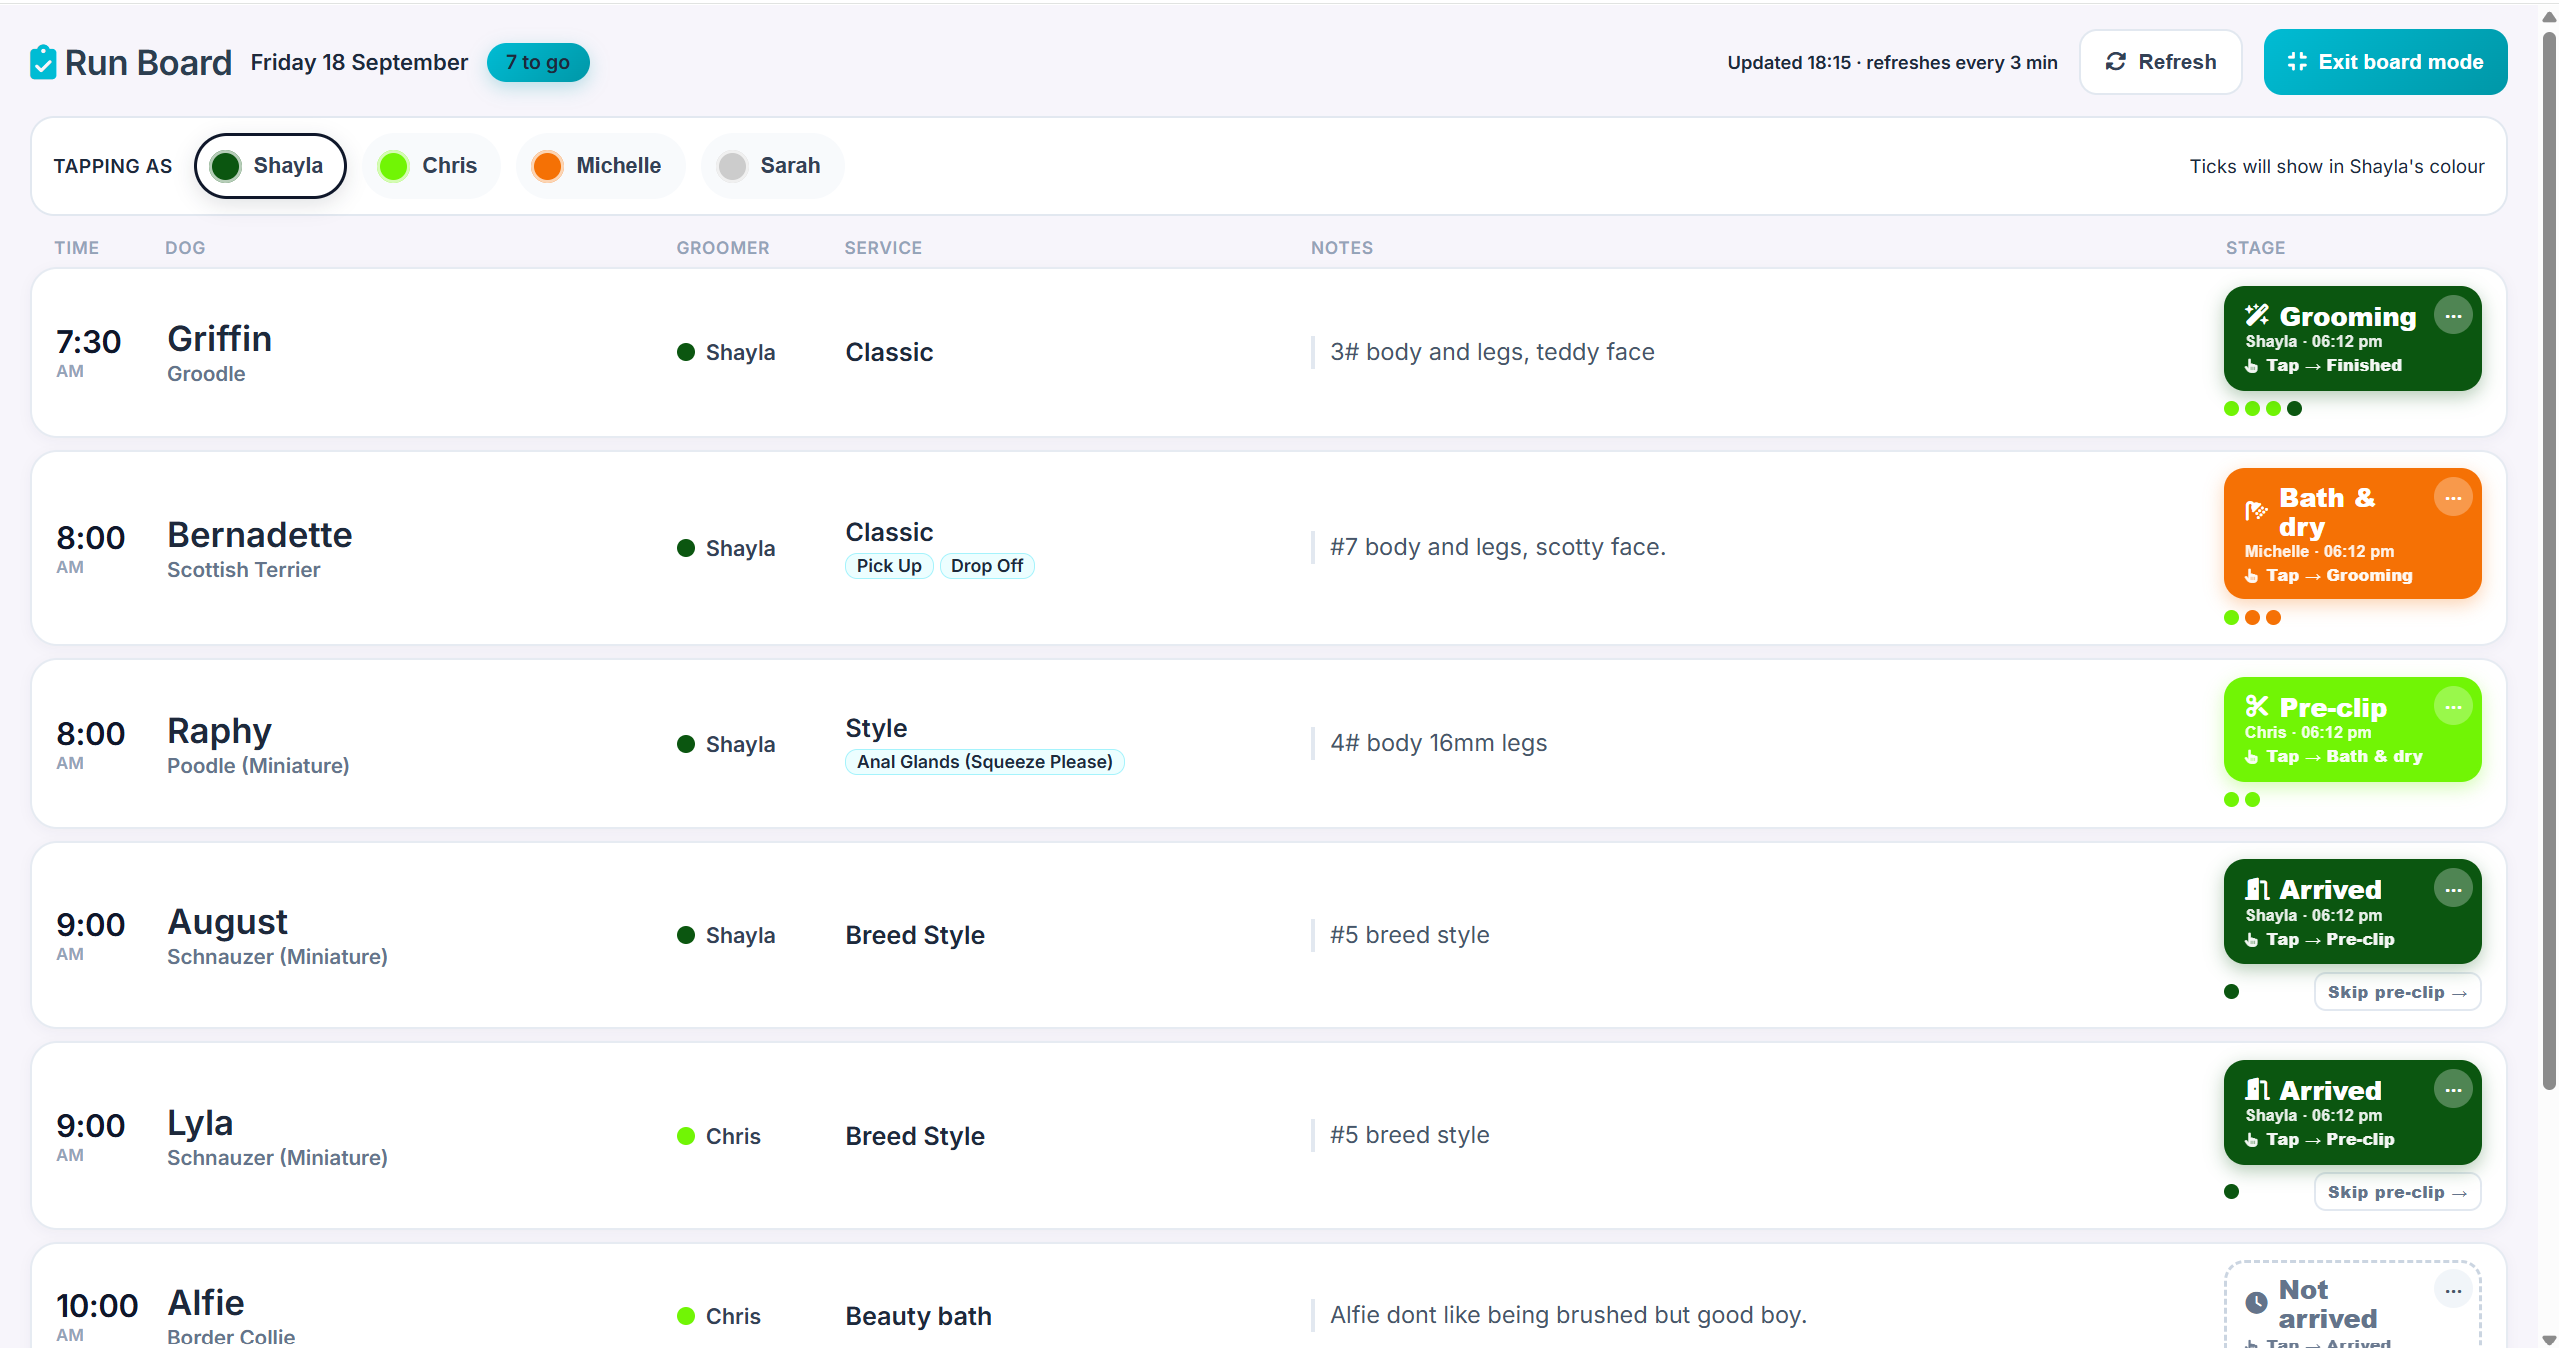
Task: Click the shower icon on Bernadette's stage card
Action: click(2256, 512)
